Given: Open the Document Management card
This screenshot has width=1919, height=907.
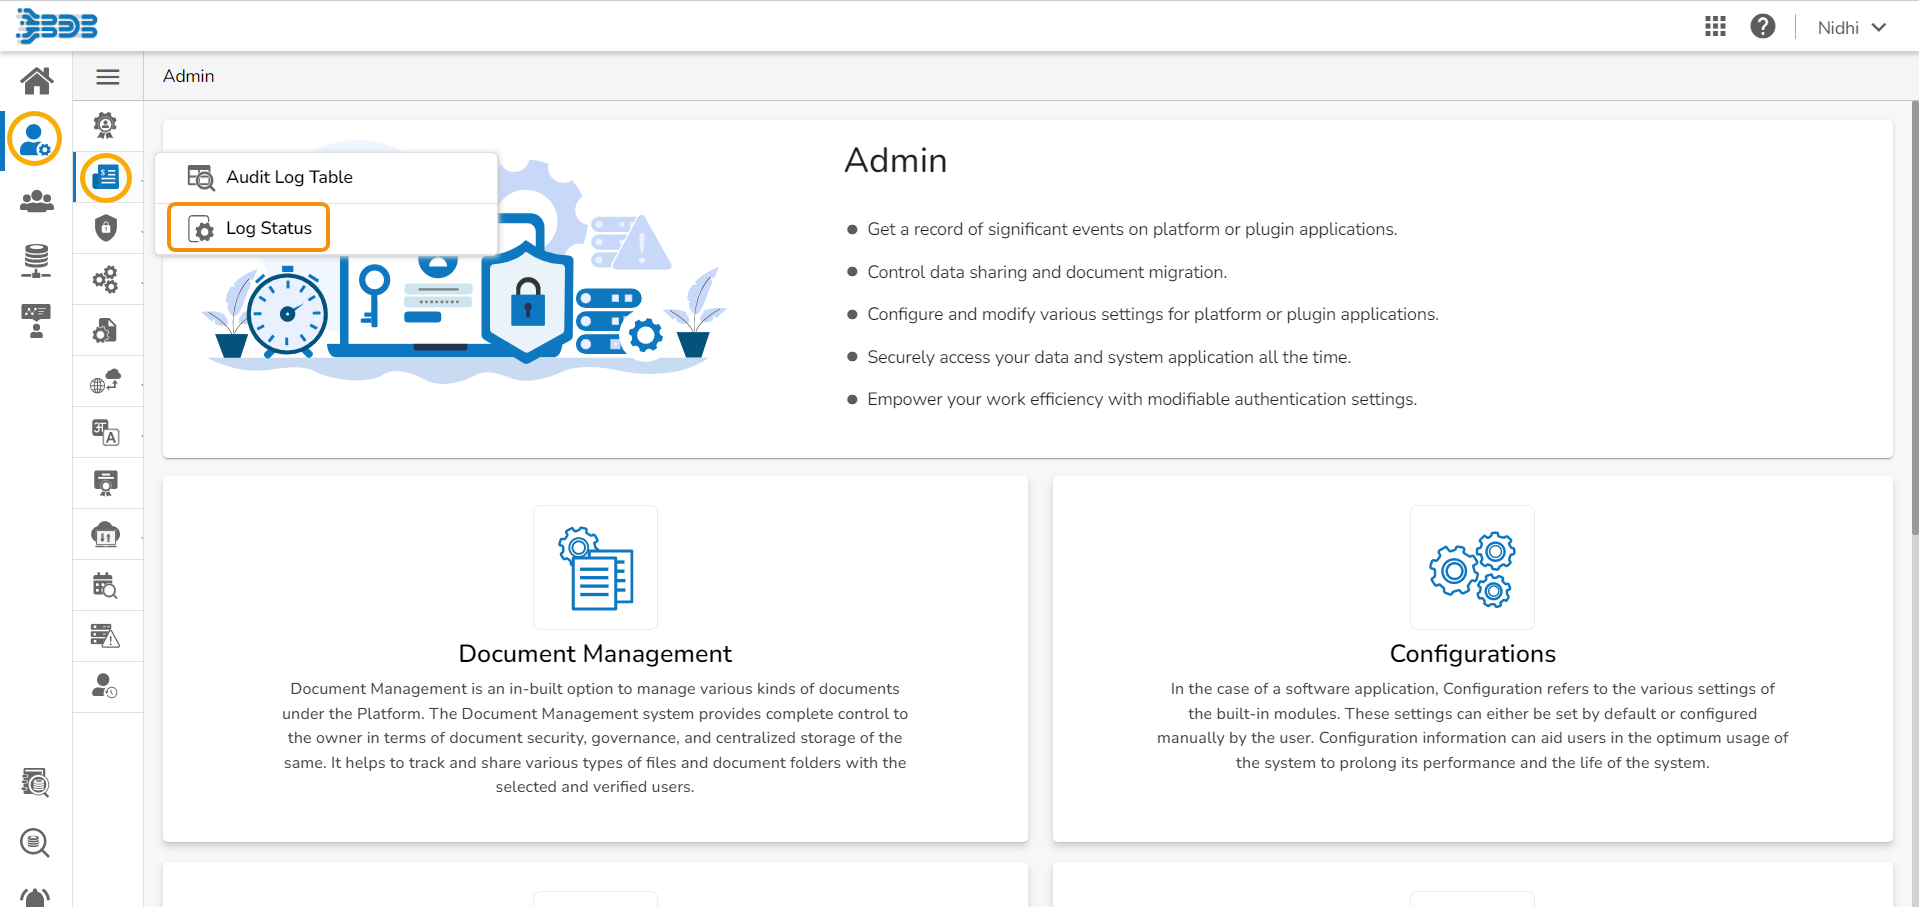Looking at the screenshot, I should (595, 655).
